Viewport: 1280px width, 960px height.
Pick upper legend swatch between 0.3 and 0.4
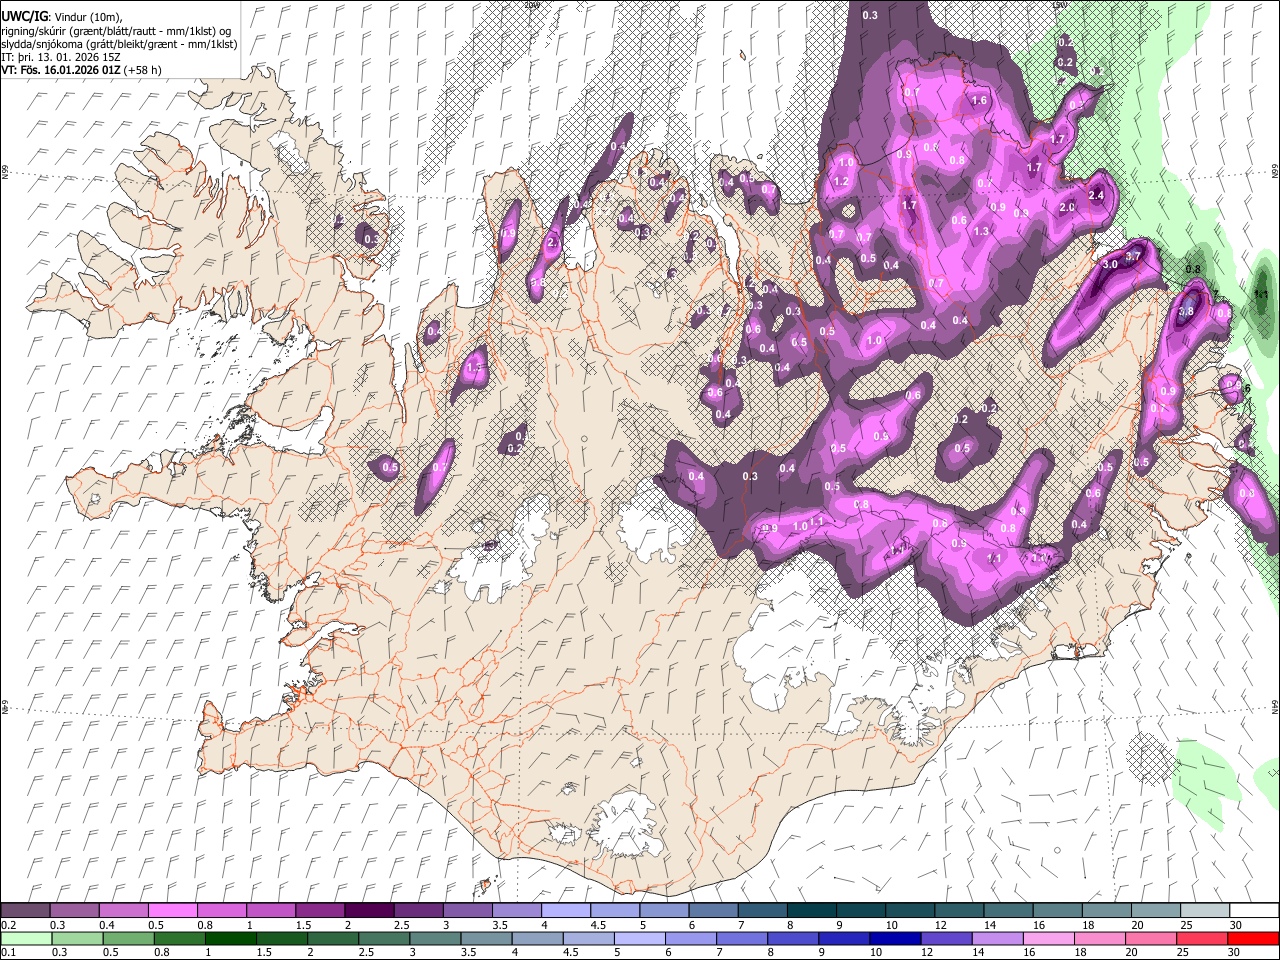tap(74, 911)
